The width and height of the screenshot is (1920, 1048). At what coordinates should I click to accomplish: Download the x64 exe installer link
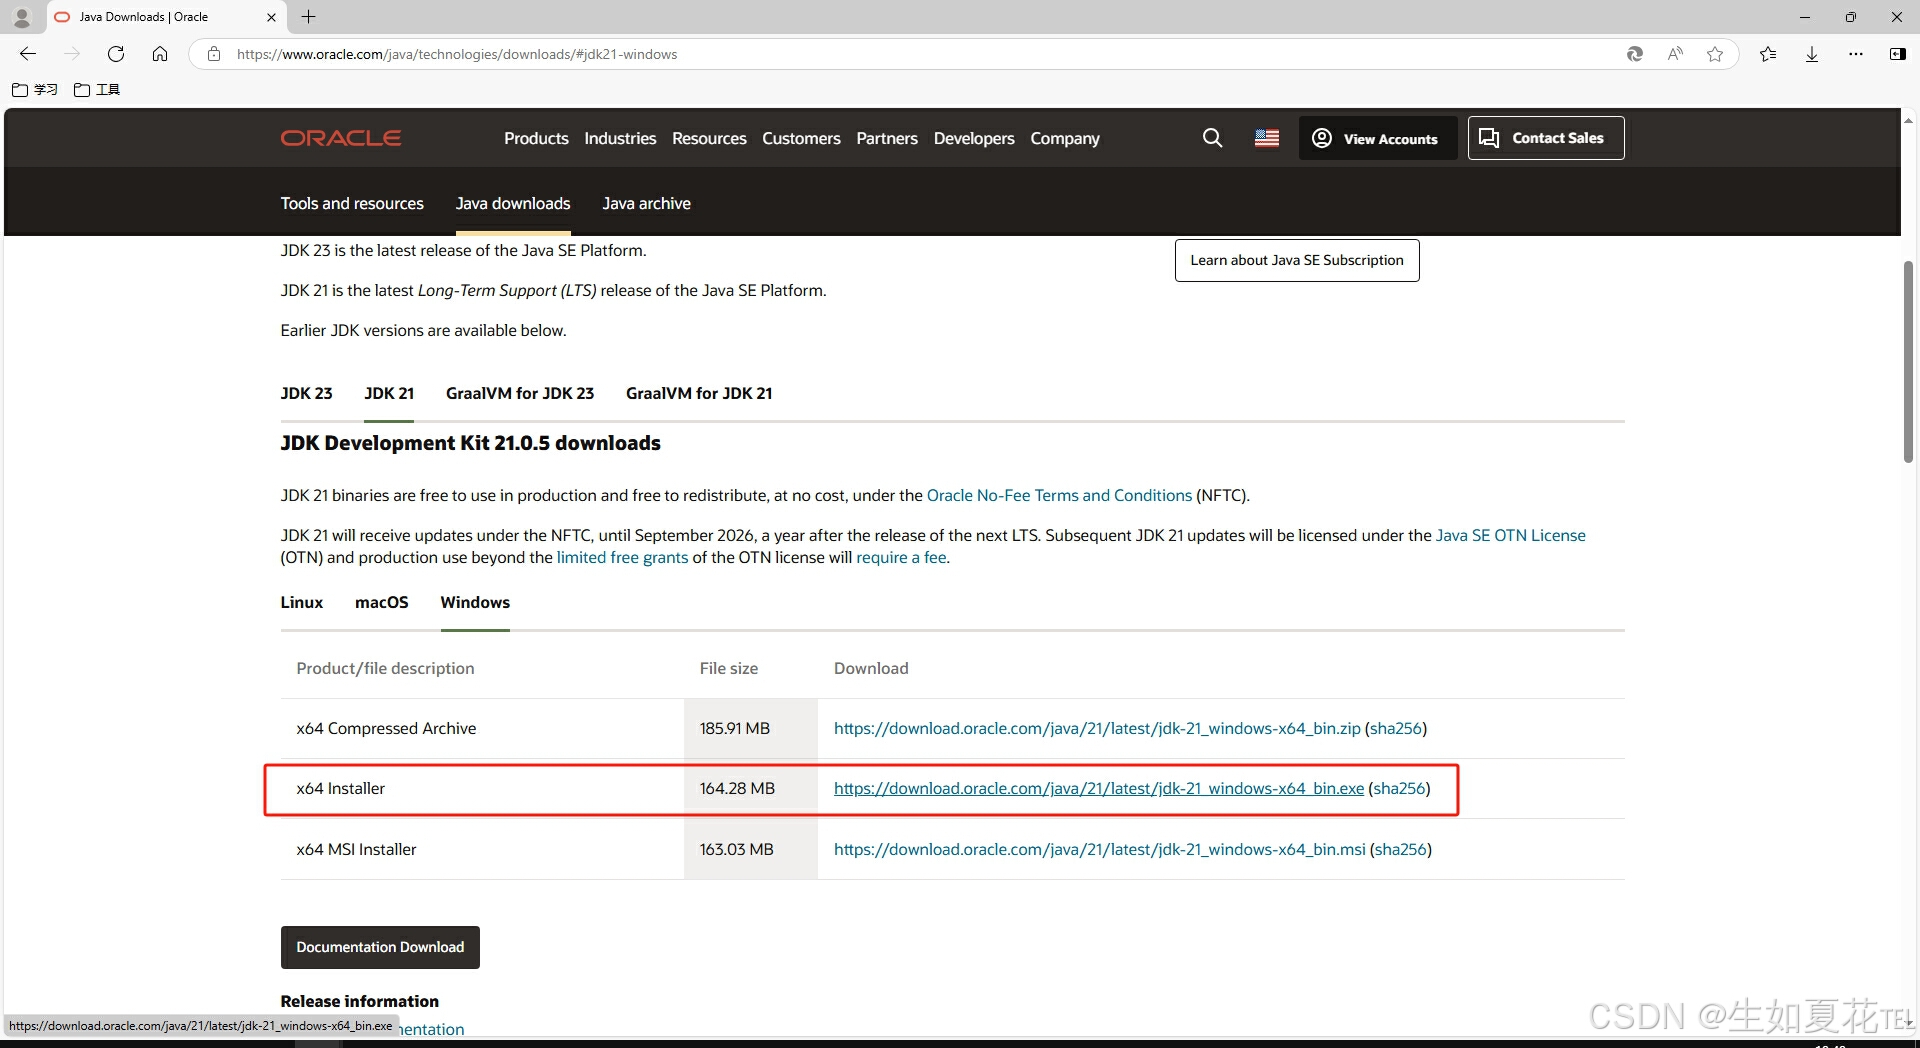(x=1099, y=788)
